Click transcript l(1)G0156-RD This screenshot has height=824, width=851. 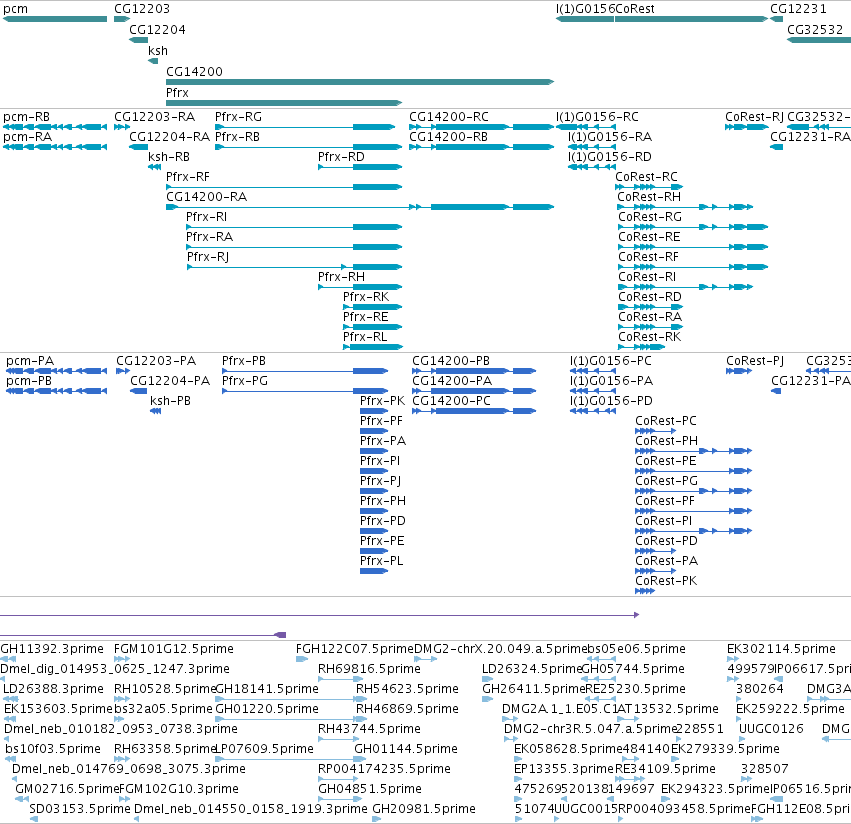[x=592, y=167]
